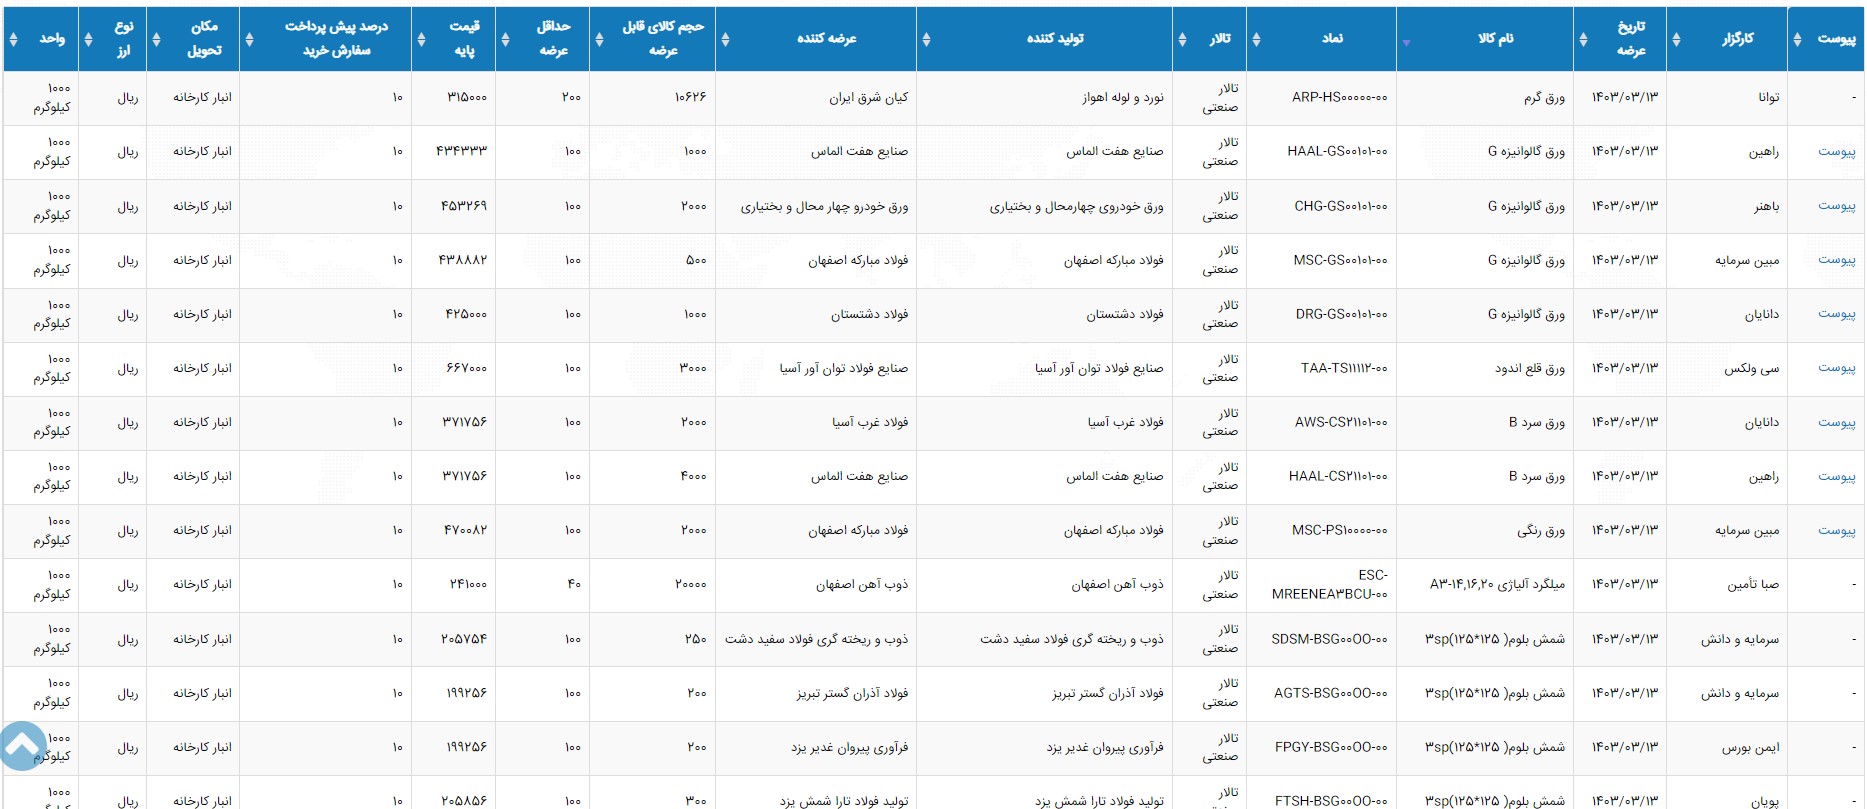Viewport: 1867px width, 809px height.
Task: Click product name ورق رنگی
Action: coord(1541,531)
